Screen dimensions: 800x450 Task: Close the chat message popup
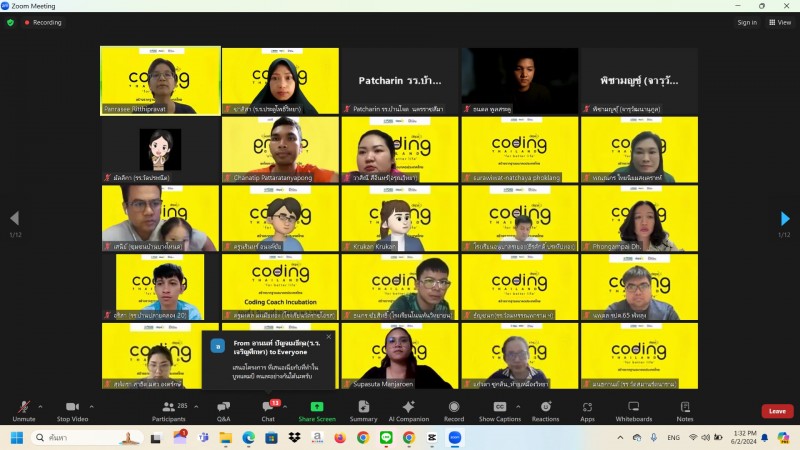[329, 337]
